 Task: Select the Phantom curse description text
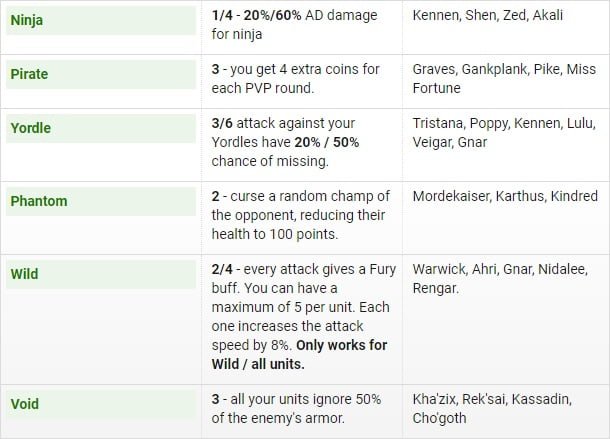(x=300, y=215)
